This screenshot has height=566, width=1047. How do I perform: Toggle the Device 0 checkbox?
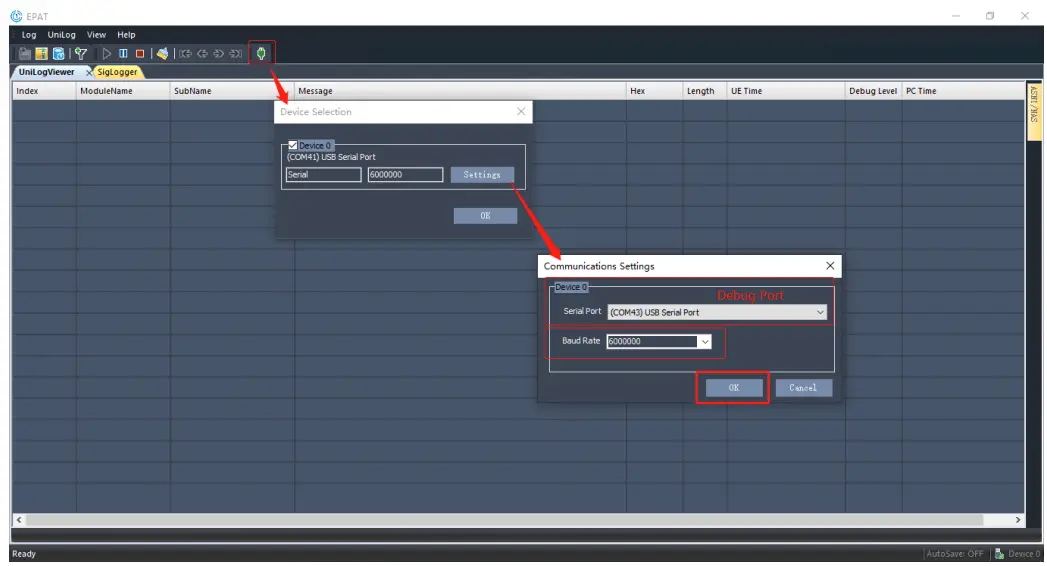292,145
